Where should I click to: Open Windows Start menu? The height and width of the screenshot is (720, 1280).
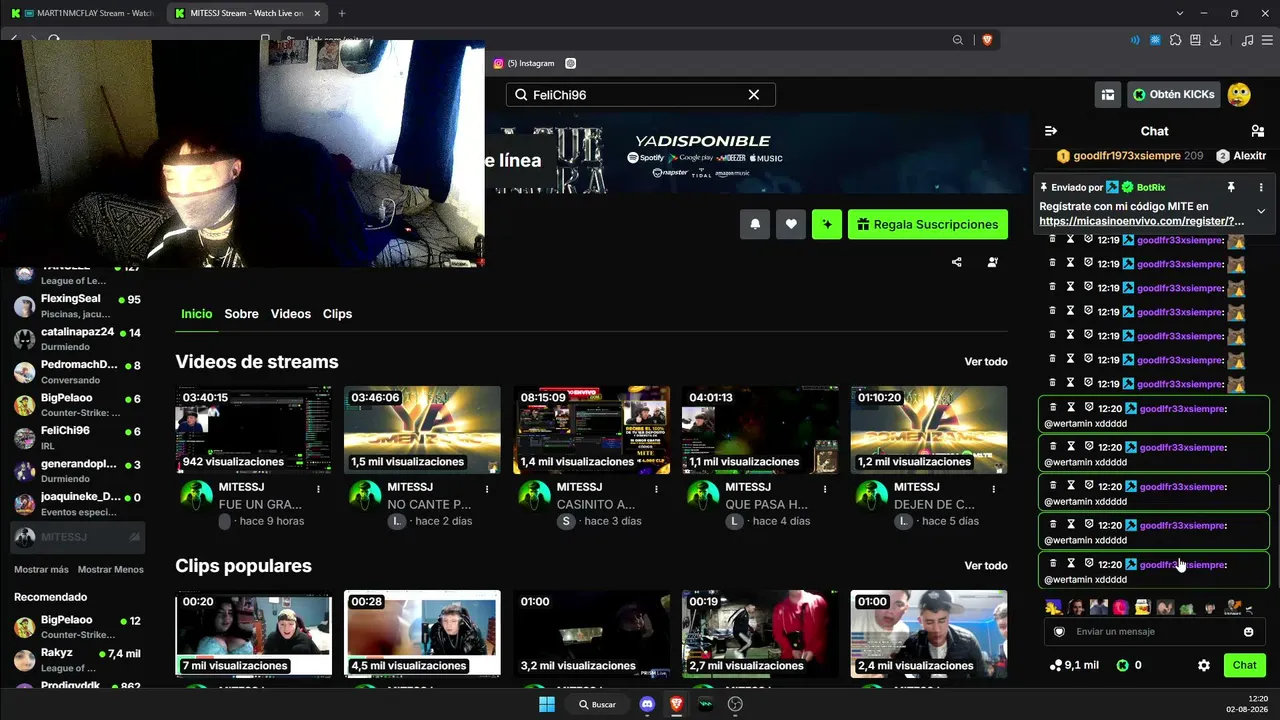[547, 704]
